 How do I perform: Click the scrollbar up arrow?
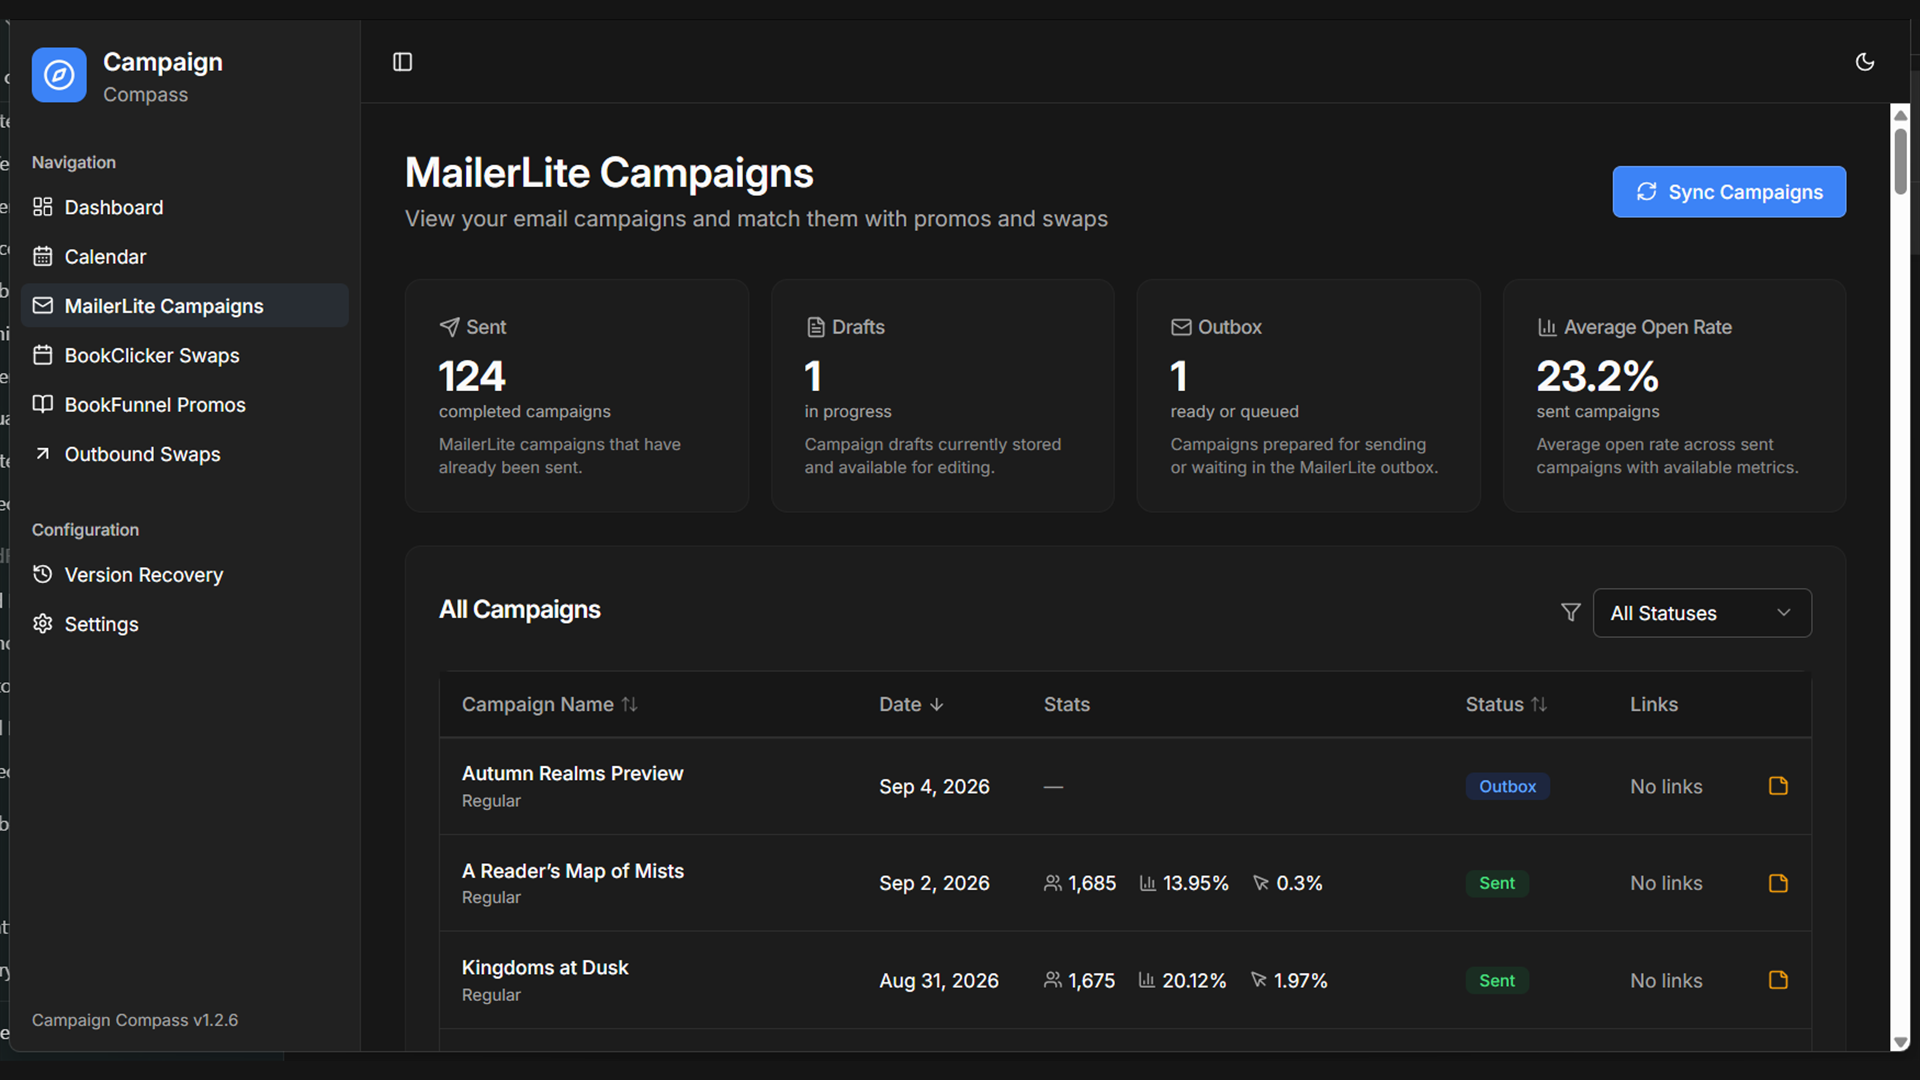click(1900, 115)
